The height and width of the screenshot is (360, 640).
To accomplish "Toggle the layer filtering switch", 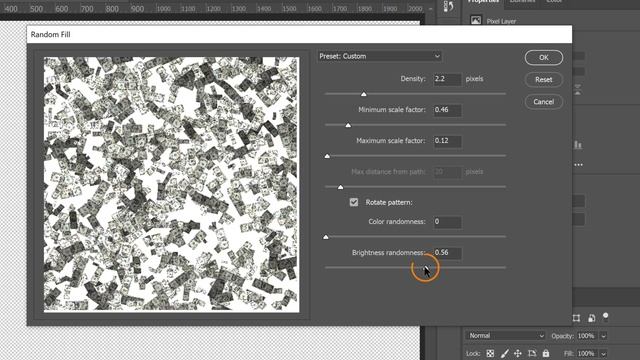I will coord(606,316).
